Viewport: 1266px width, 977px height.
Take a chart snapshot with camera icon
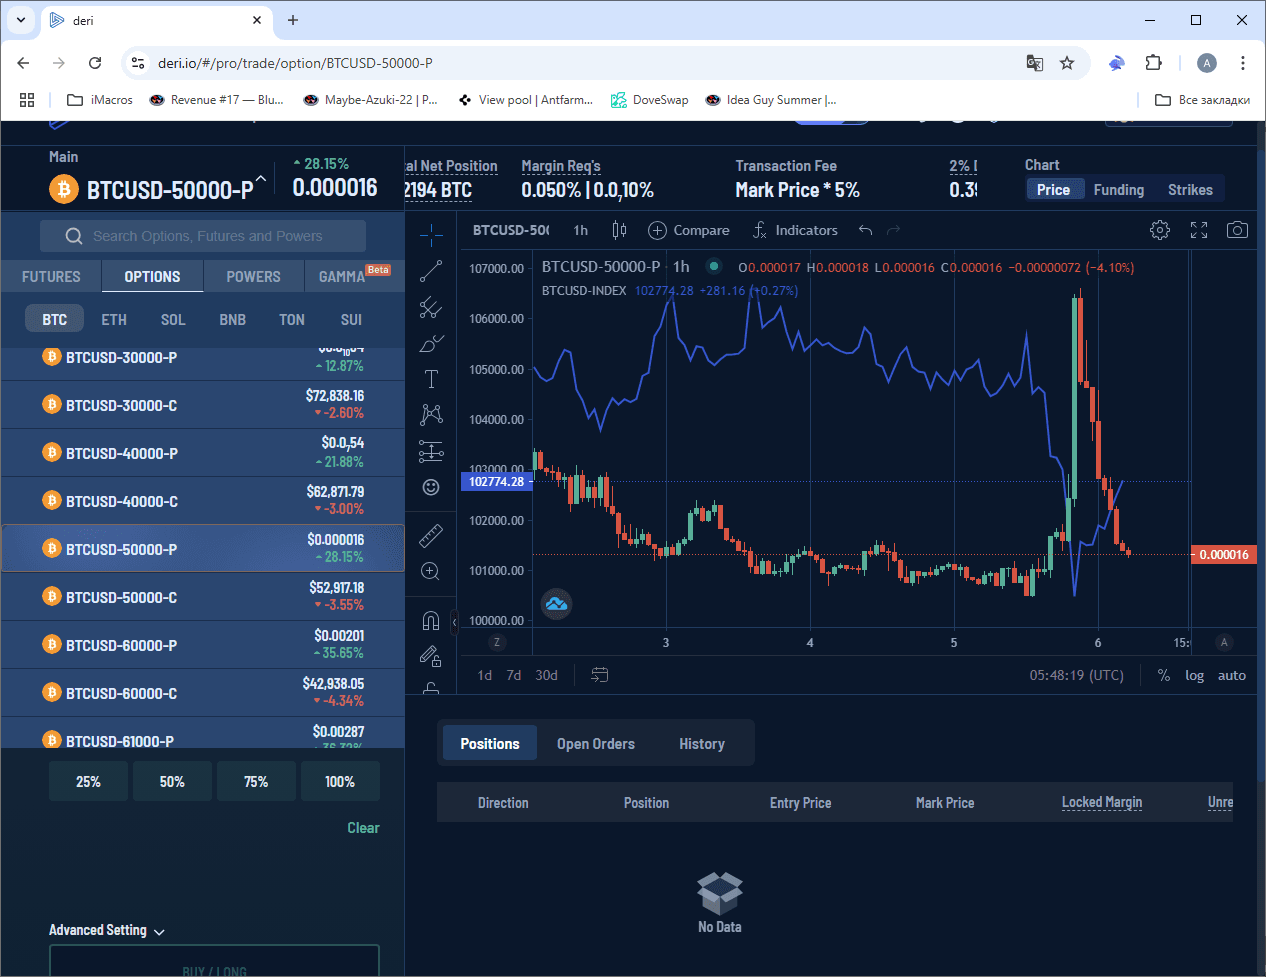coord(1237,230)
